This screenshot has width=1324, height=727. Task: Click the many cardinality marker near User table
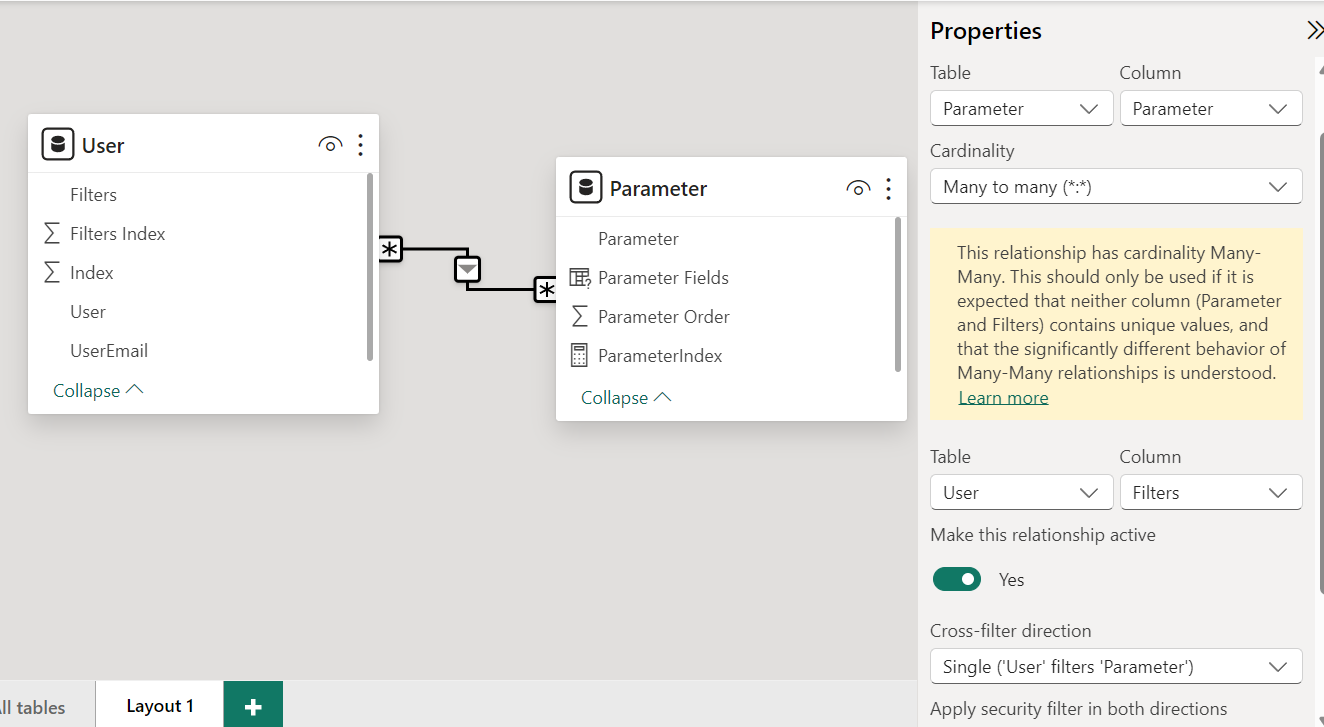390,249
